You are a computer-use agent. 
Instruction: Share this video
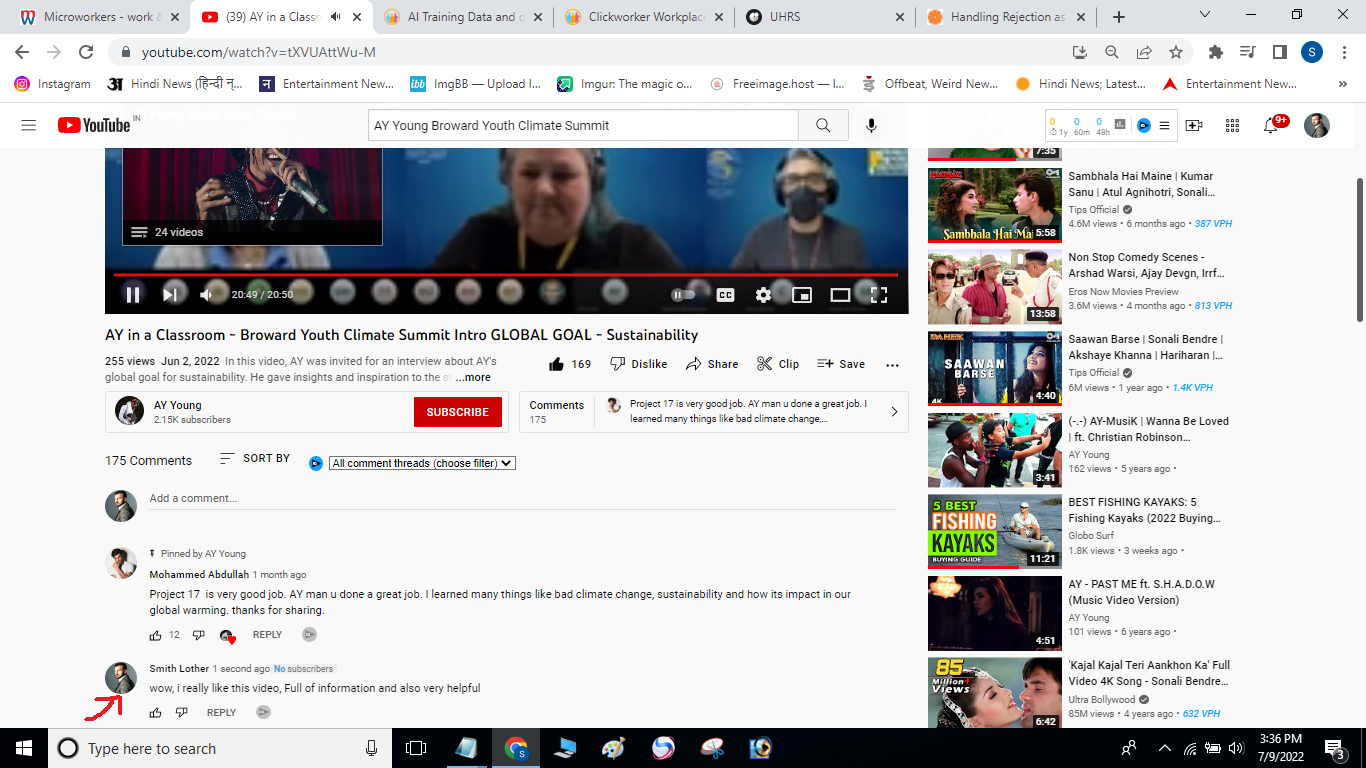[x=710, y=364]
